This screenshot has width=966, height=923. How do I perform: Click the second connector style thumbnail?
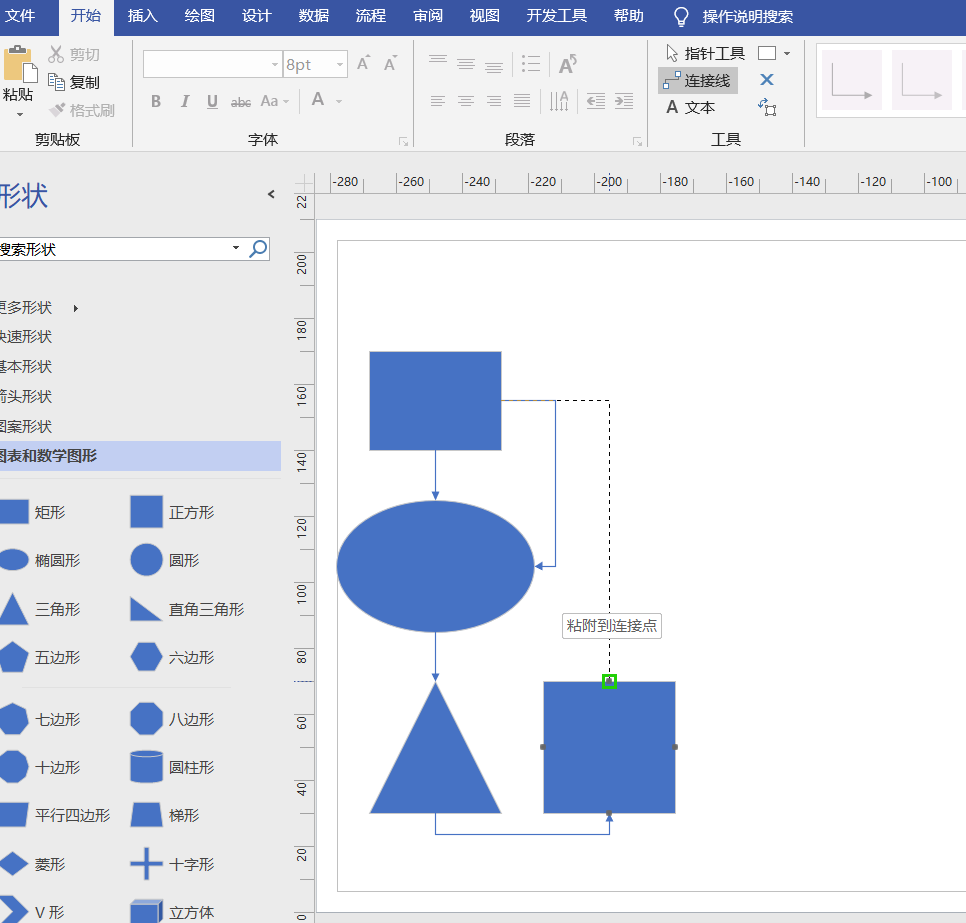click(922, 80)
